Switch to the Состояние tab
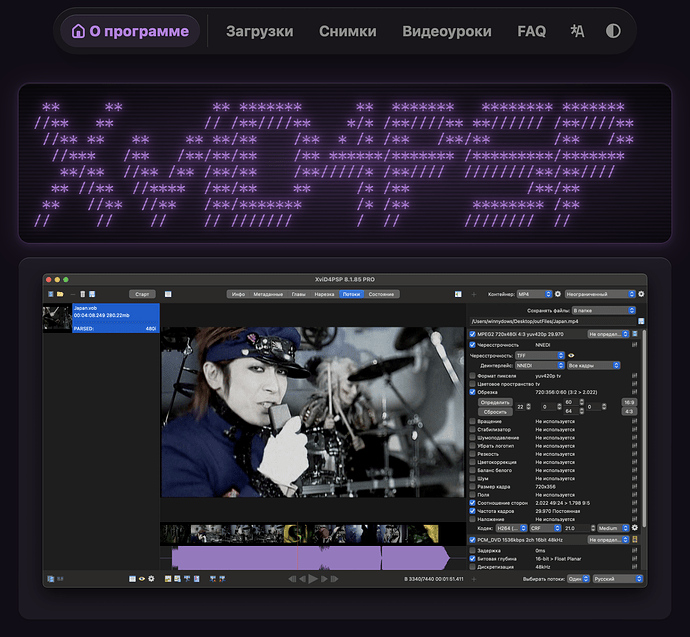Screen dimensions: 690x637 (382, 294)
